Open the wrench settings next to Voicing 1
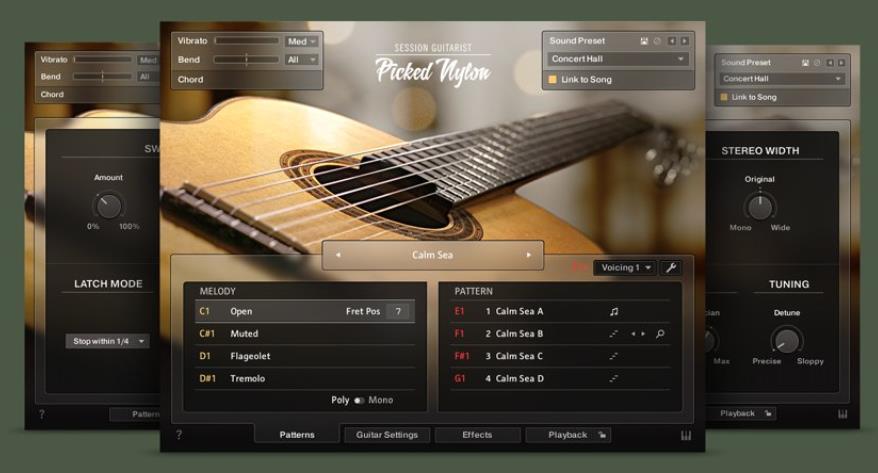The image size is (878, 473). coord(671,268)
